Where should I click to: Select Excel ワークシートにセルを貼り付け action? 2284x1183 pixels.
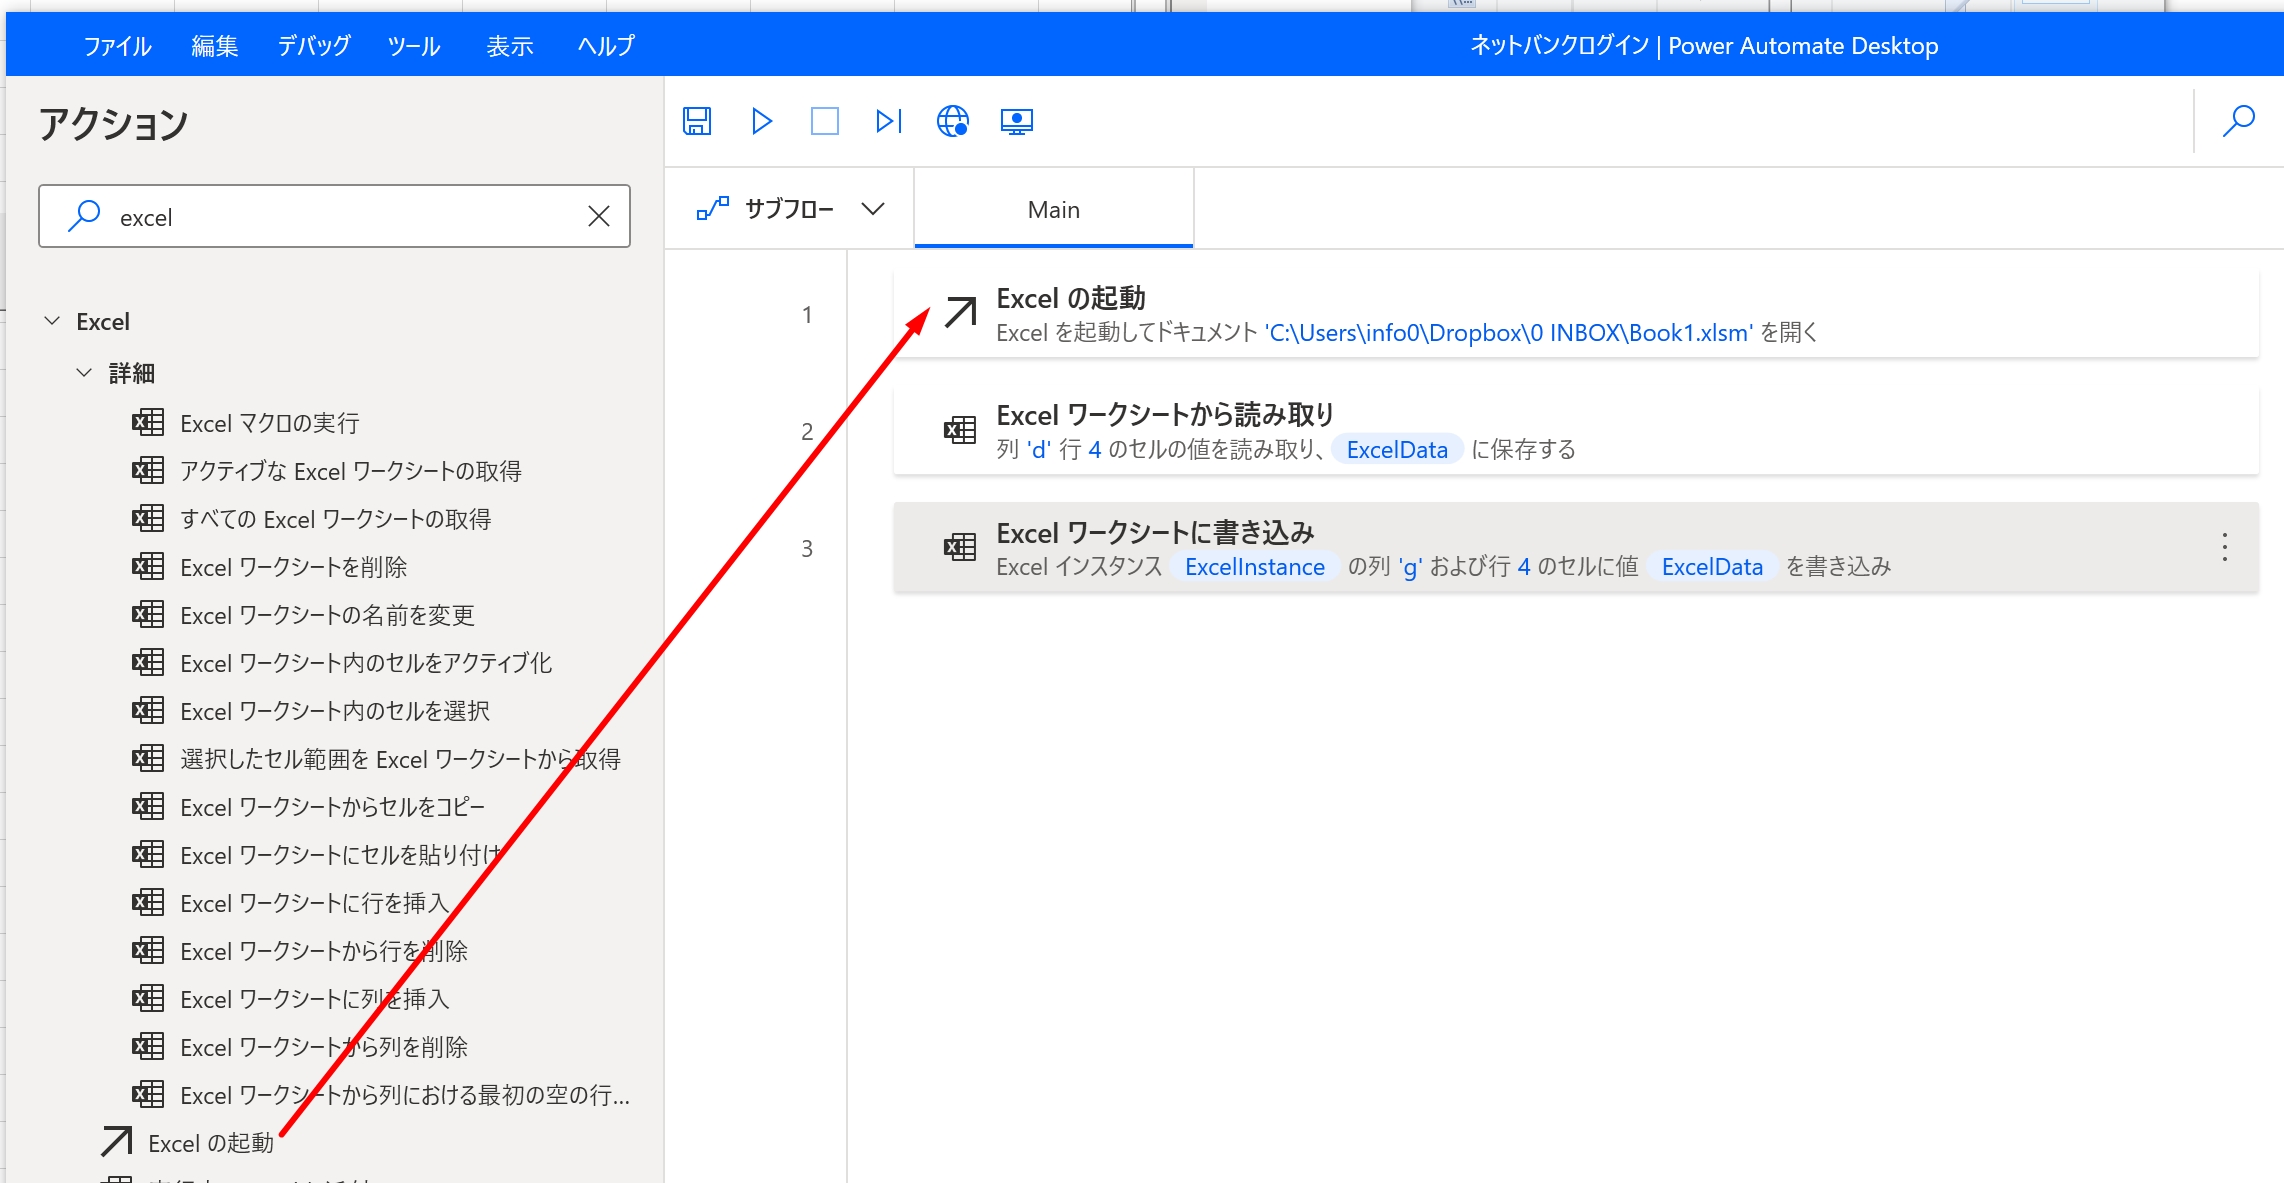point(340,855)
